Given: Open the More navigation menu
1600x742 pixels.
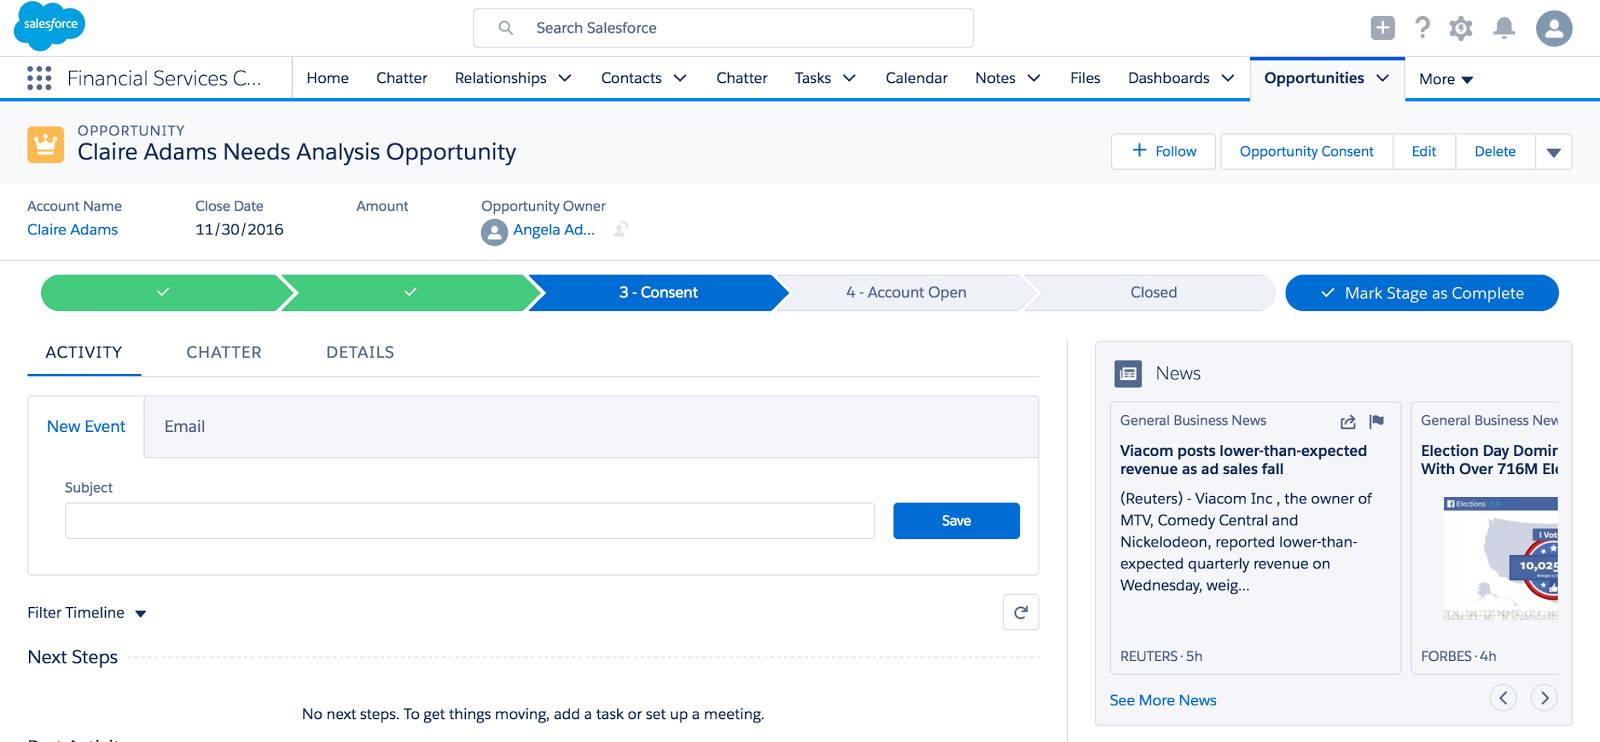Looking at the screenshot, I should (x=1446, y=79).
